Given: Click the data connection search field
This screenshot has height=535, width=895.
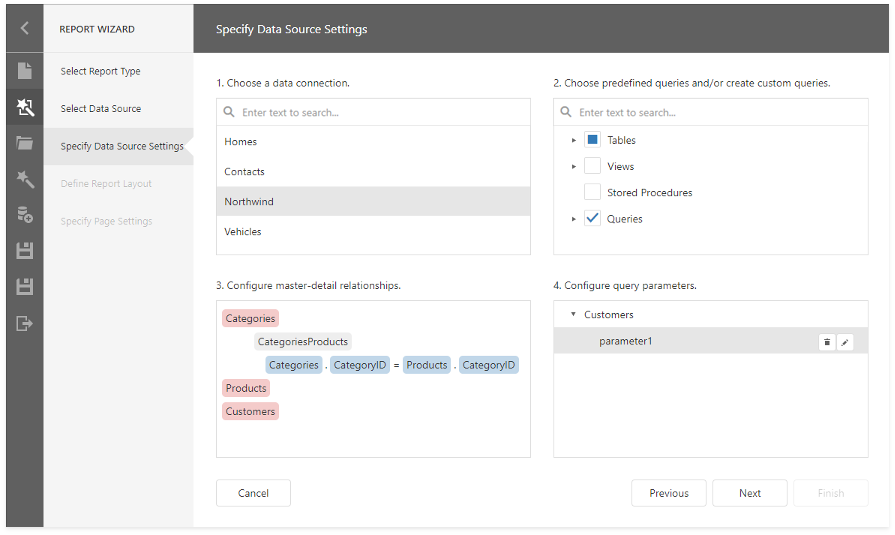Looking at the screenshot, I should tap(380, 113).
